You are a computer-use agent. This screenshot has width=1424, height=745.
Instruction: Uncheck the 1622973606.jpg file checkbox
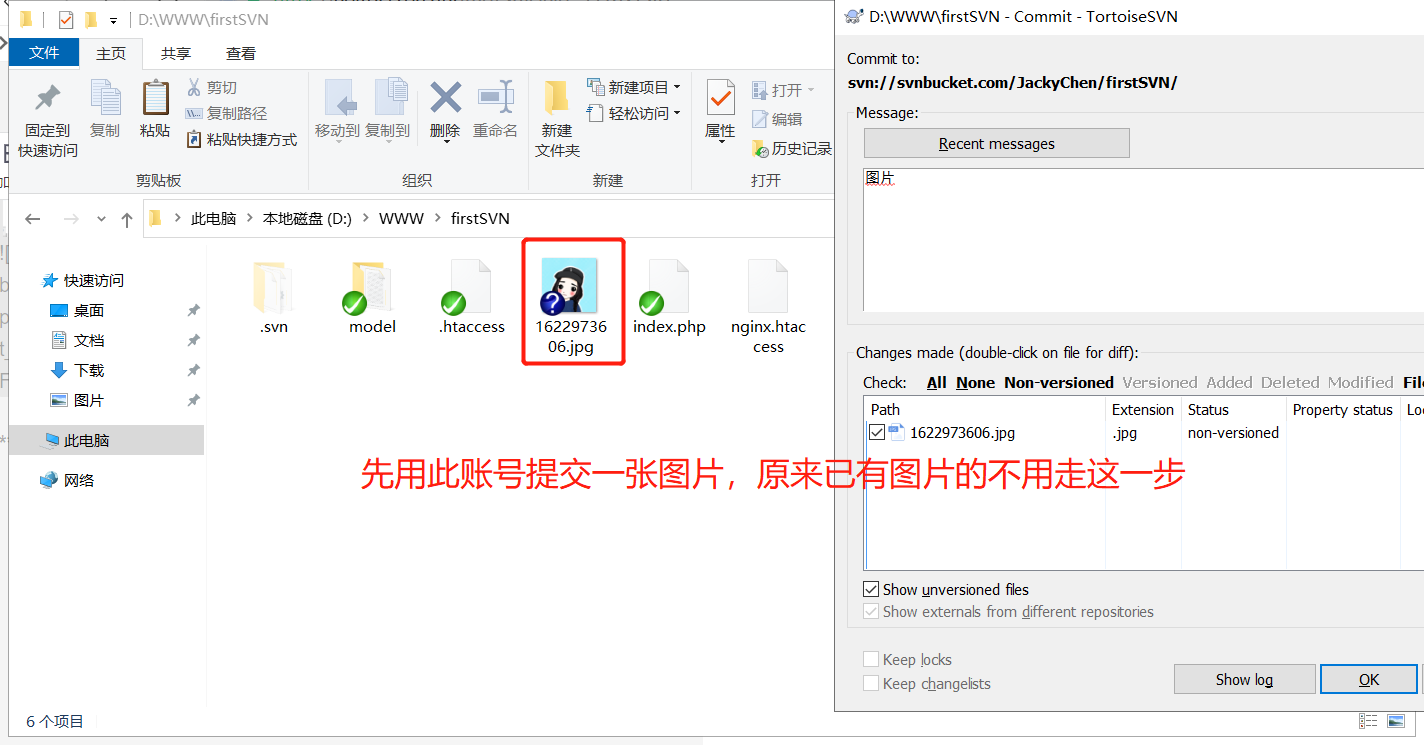tap(877, 433)
